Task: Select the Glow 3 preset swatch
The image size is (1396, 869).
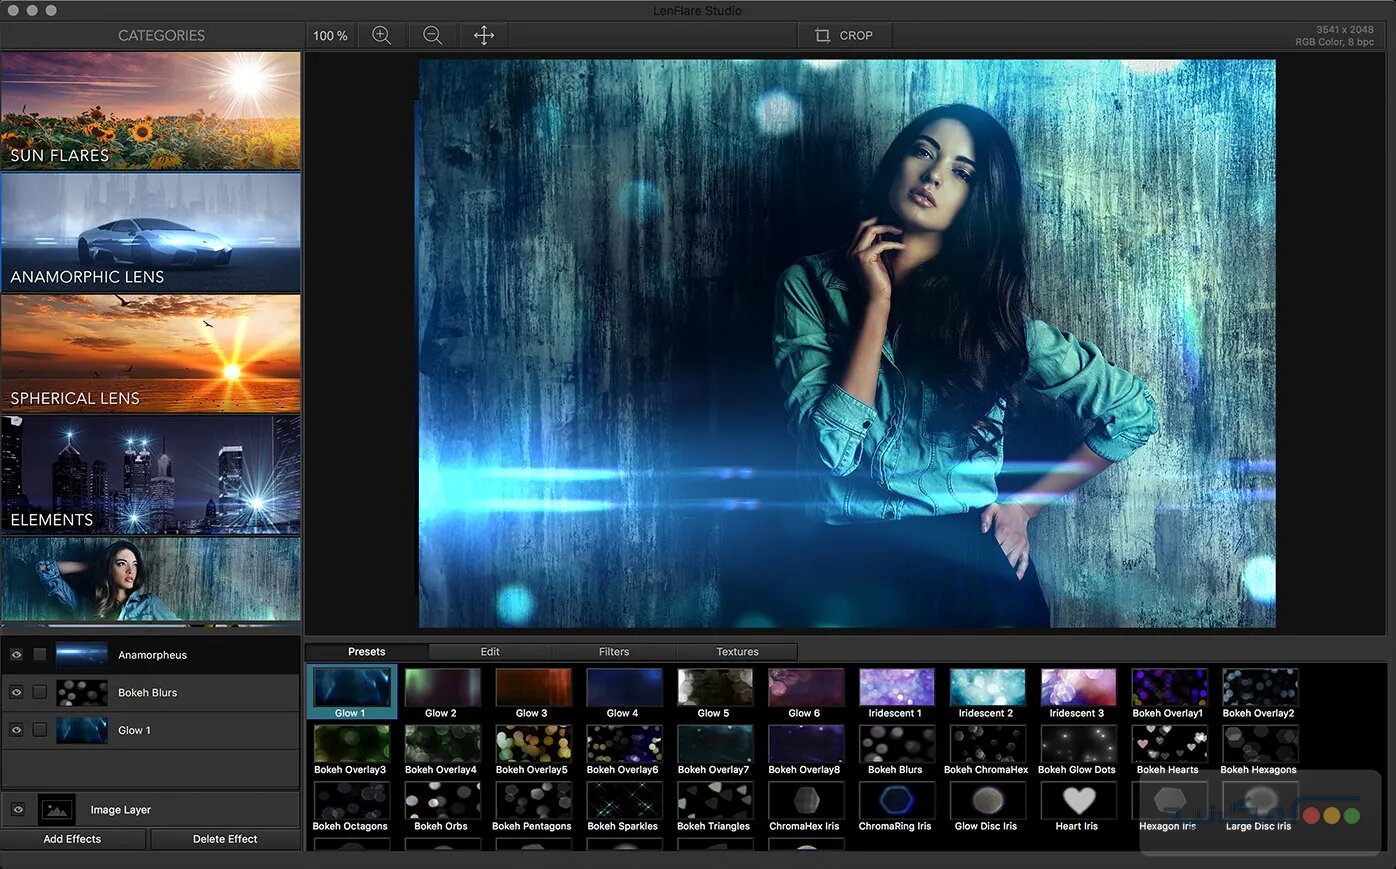Action: pos(533,686)
